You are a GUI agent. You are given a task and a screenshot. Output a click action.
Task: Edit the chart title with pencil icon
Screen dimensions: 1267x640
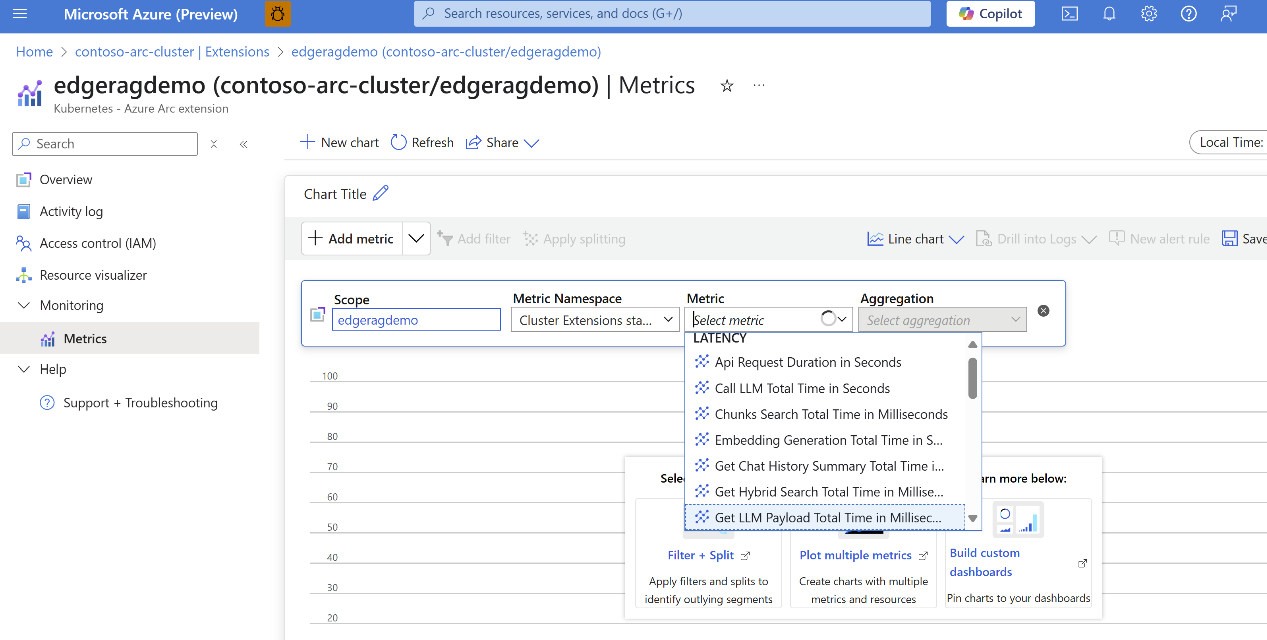(380, 194)
